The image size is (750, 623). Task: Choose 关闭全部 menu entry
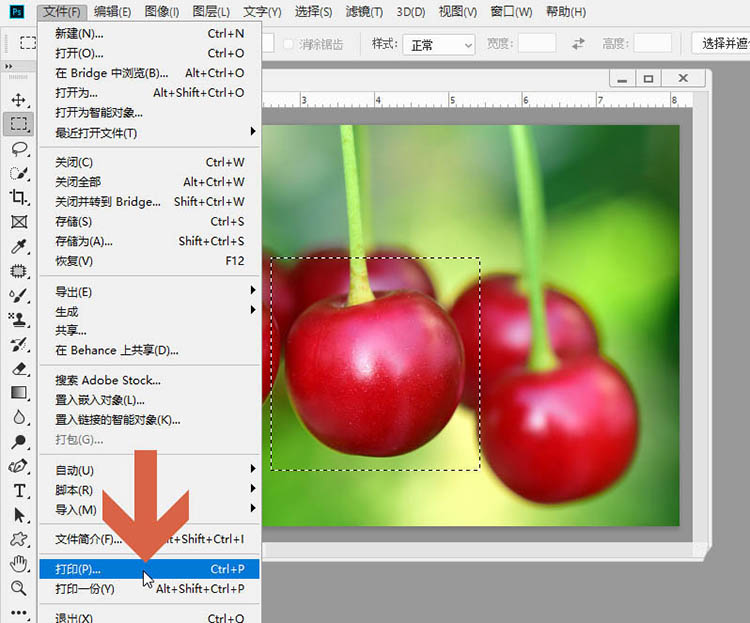pyautogui.click(x=150, y=182)
